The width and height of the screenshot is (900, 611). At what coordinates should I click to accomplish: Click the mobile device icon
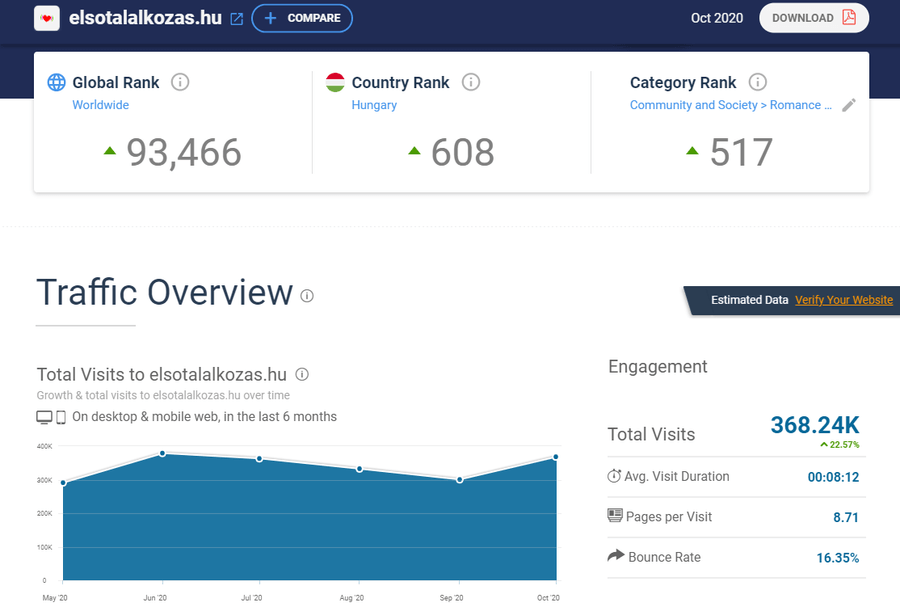coord(61,417)
